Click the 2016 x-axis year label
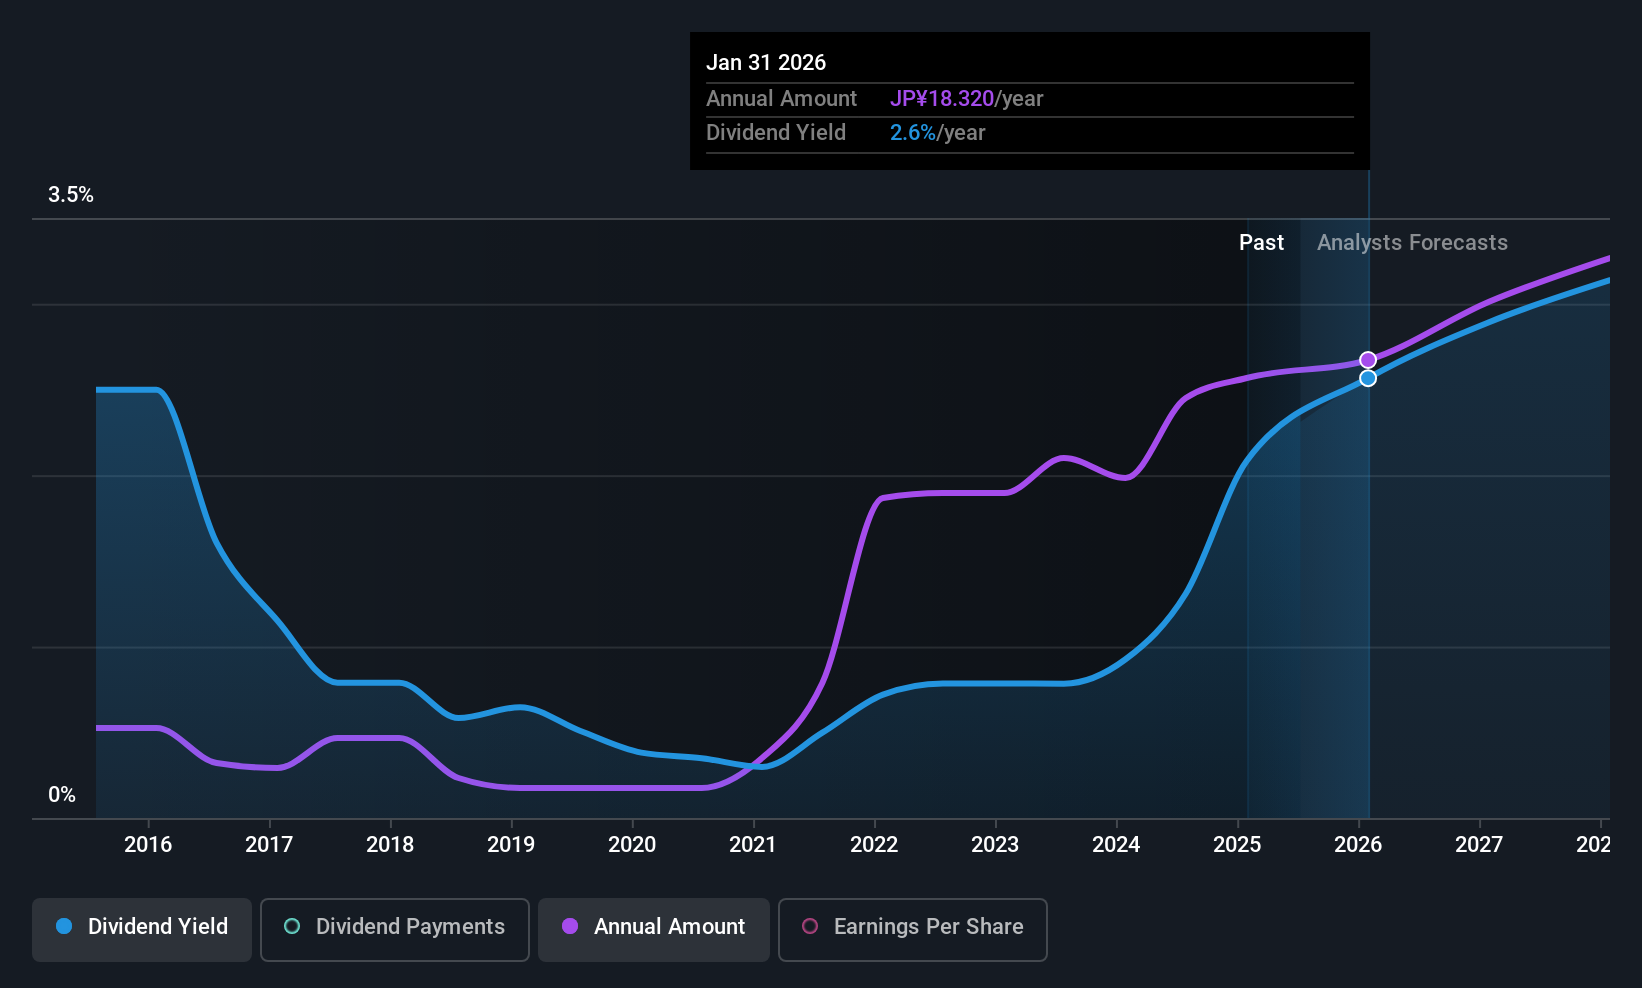 click(148, 845)
